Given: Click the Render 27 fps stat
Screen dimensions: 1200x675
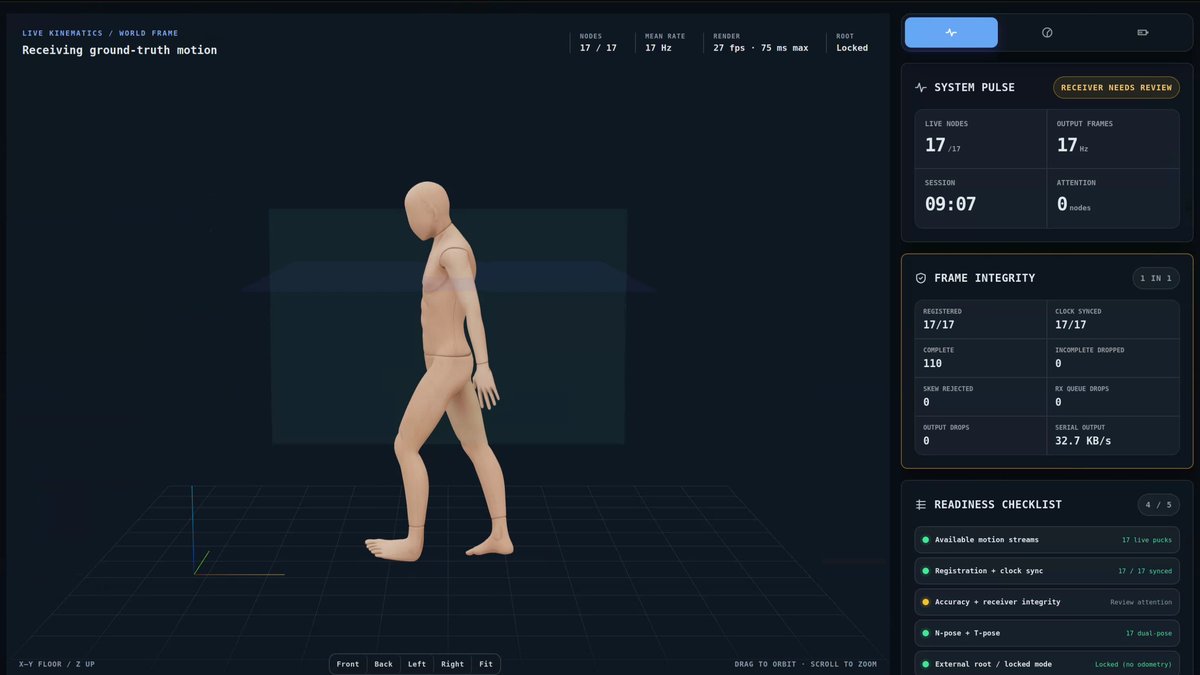Looking at the screenshot, I should [x=761, y=42].
